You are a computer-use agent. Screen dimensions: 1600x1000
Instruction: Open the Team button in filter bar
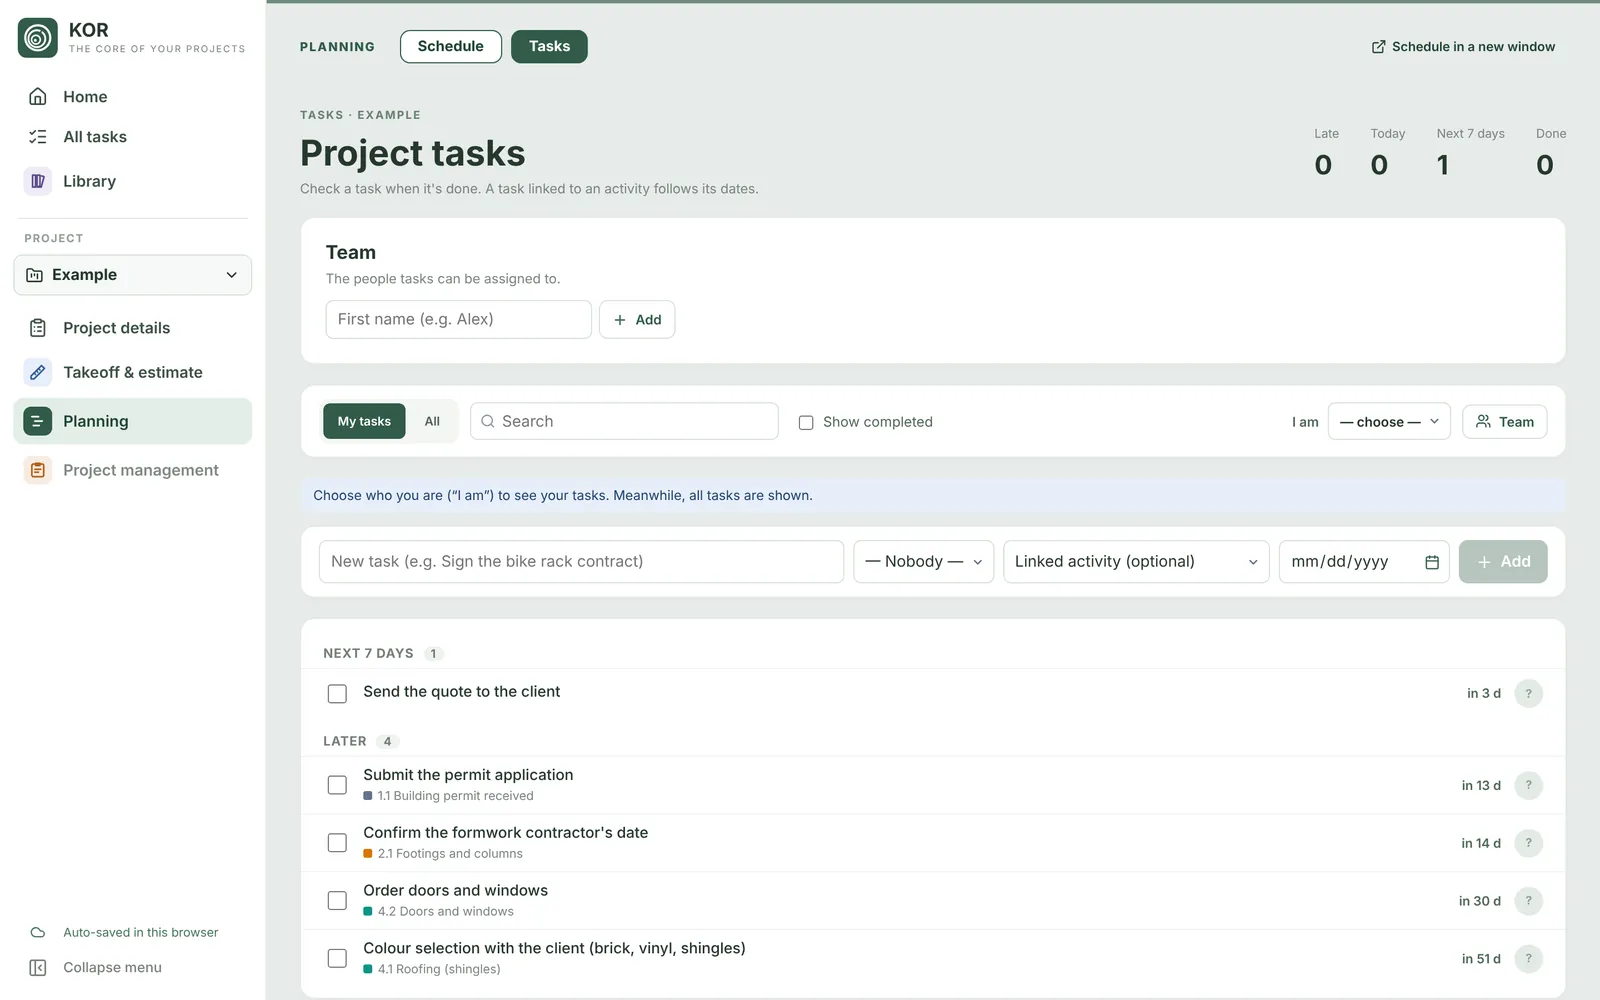1505,421
